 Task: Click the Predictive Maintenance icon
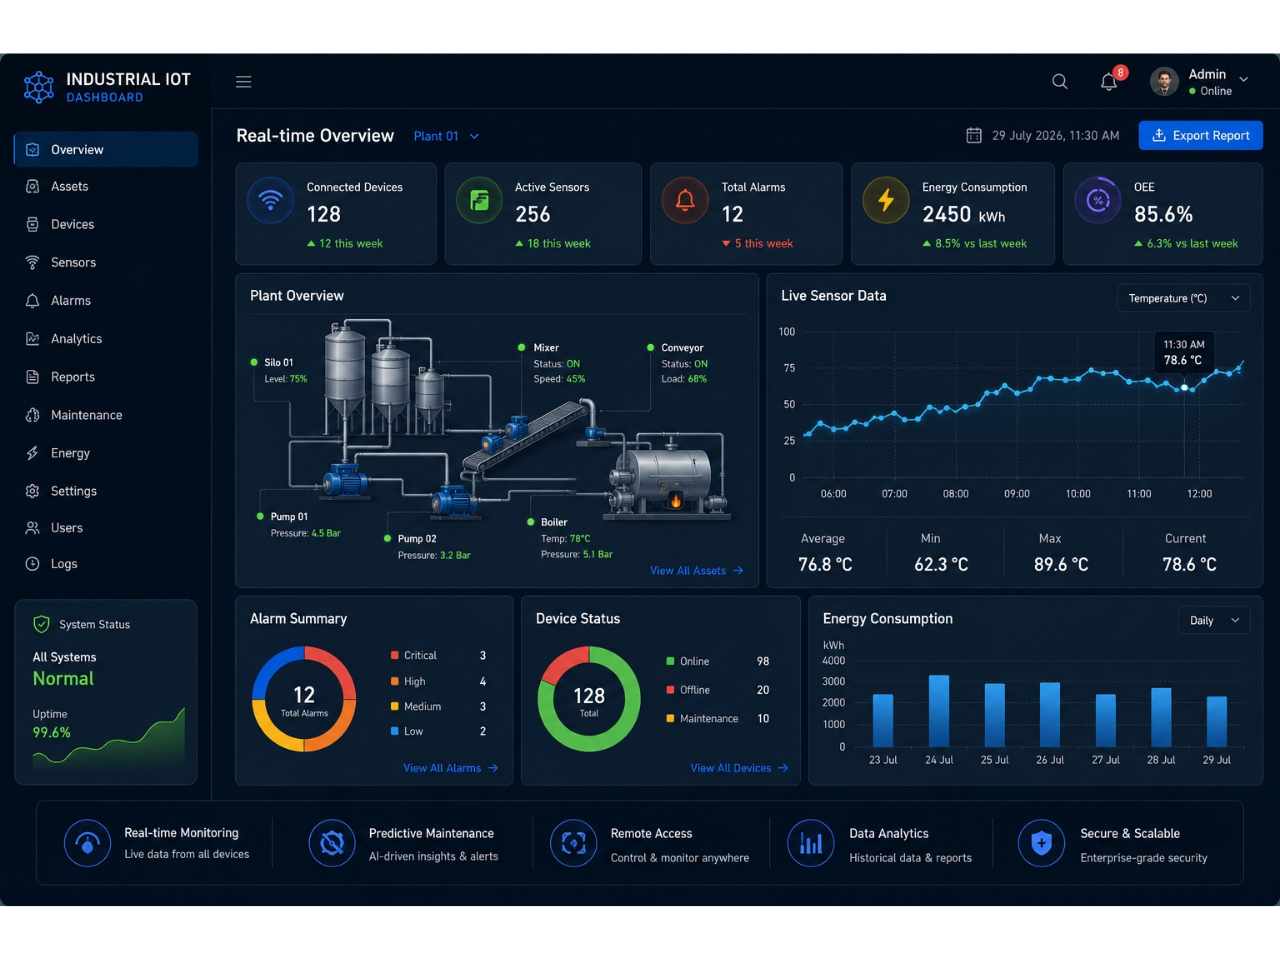pyautogui.click(x=332, y=843)
